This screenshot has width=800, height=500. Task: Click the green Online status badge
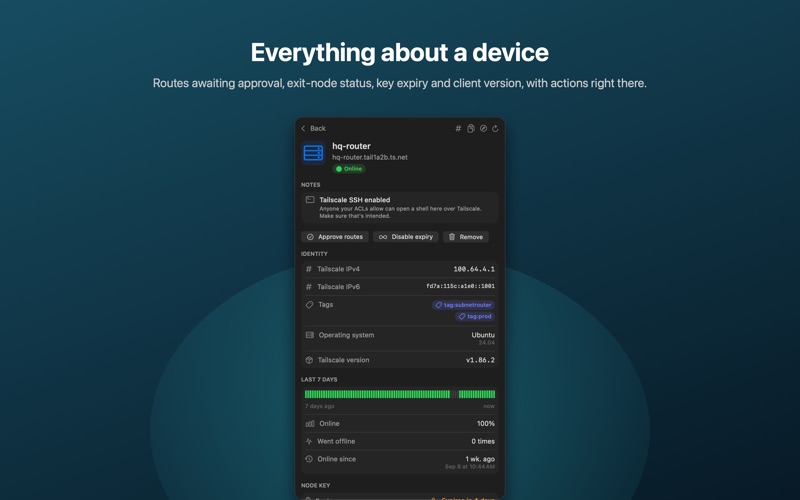pyautogui.click(x=349, y=169)
